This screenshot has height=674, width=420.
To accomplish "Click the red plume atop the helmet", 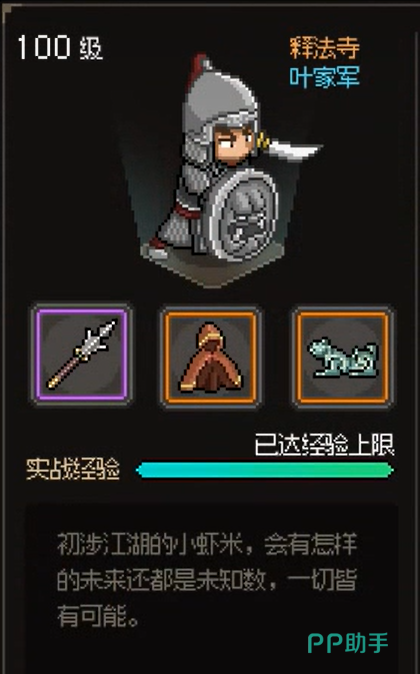I will point(199,67).
